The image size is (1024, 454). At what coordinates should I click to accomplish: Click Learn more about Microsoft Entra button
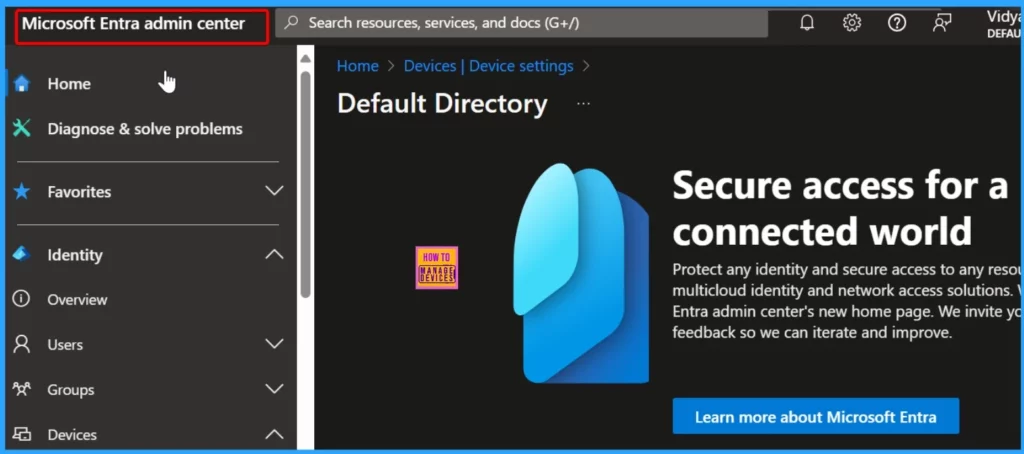tap(816, 417)
